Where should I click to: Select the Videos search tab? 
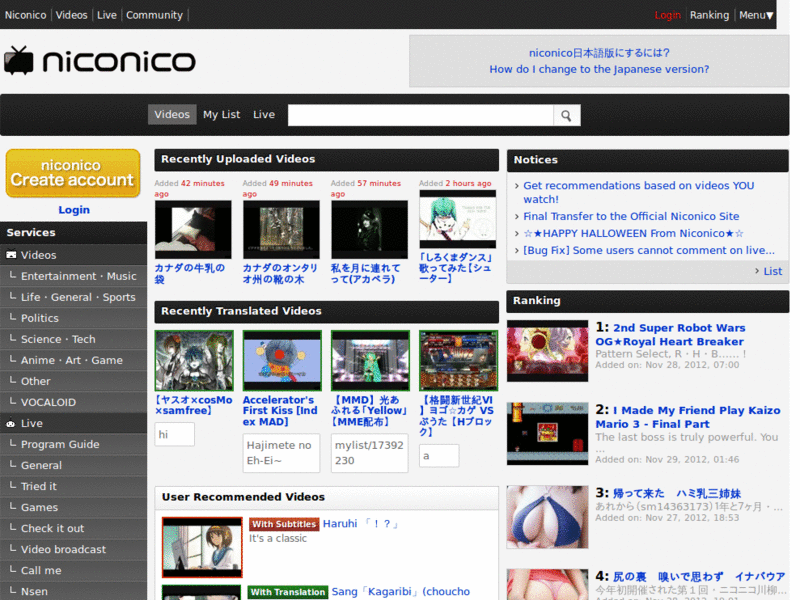[x=172, y=115]
